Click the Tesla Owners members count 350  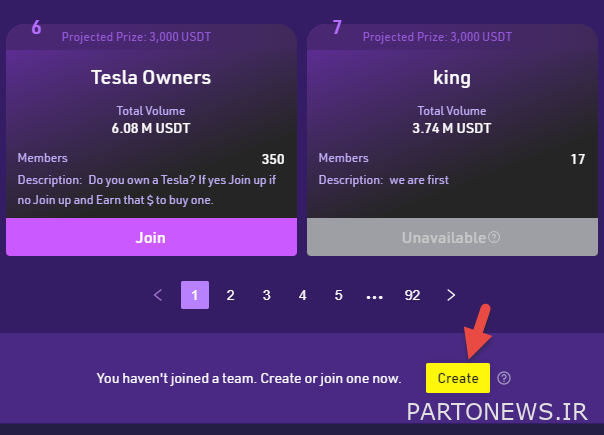[x=273, y=159]
